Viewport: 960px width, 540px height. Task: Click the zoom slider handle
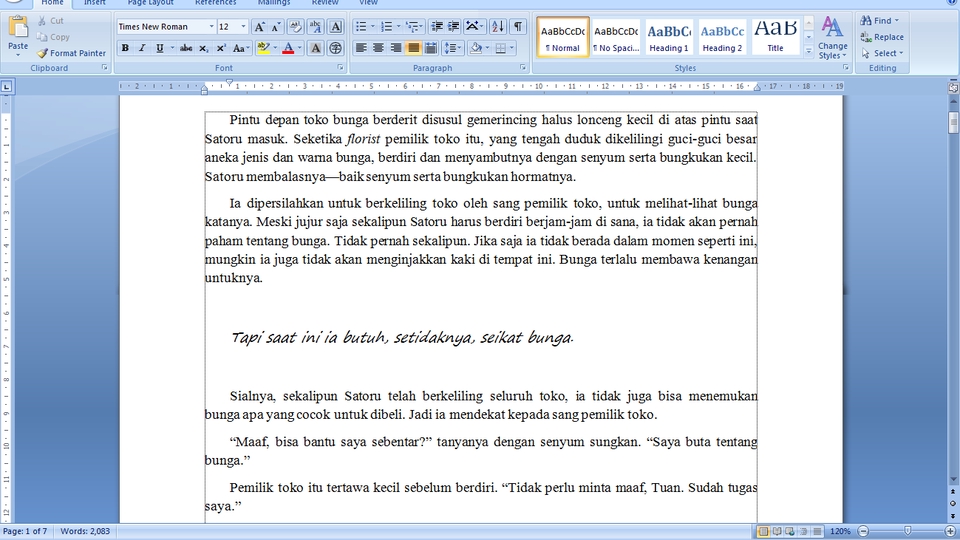tap(907, 531)
